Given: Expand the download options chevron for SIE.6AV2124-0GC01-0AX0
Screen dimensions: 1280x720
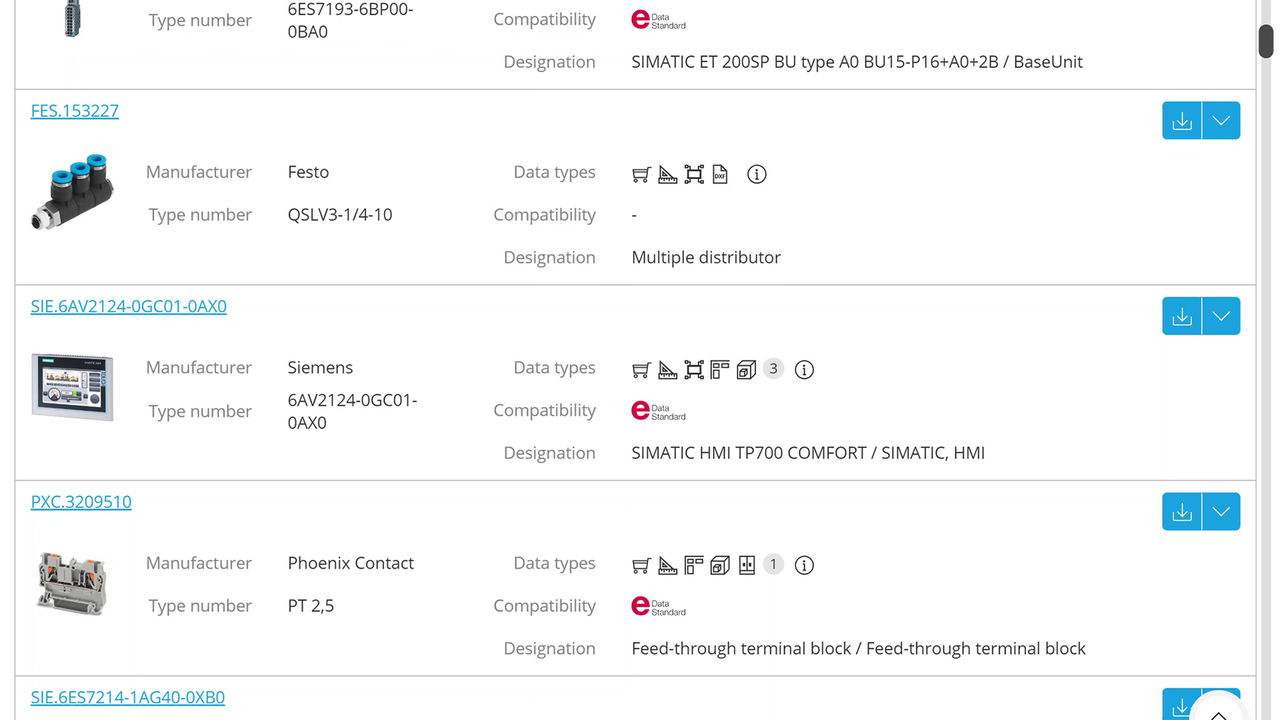Looking at the screenshot, I should tap(1220, 315).
